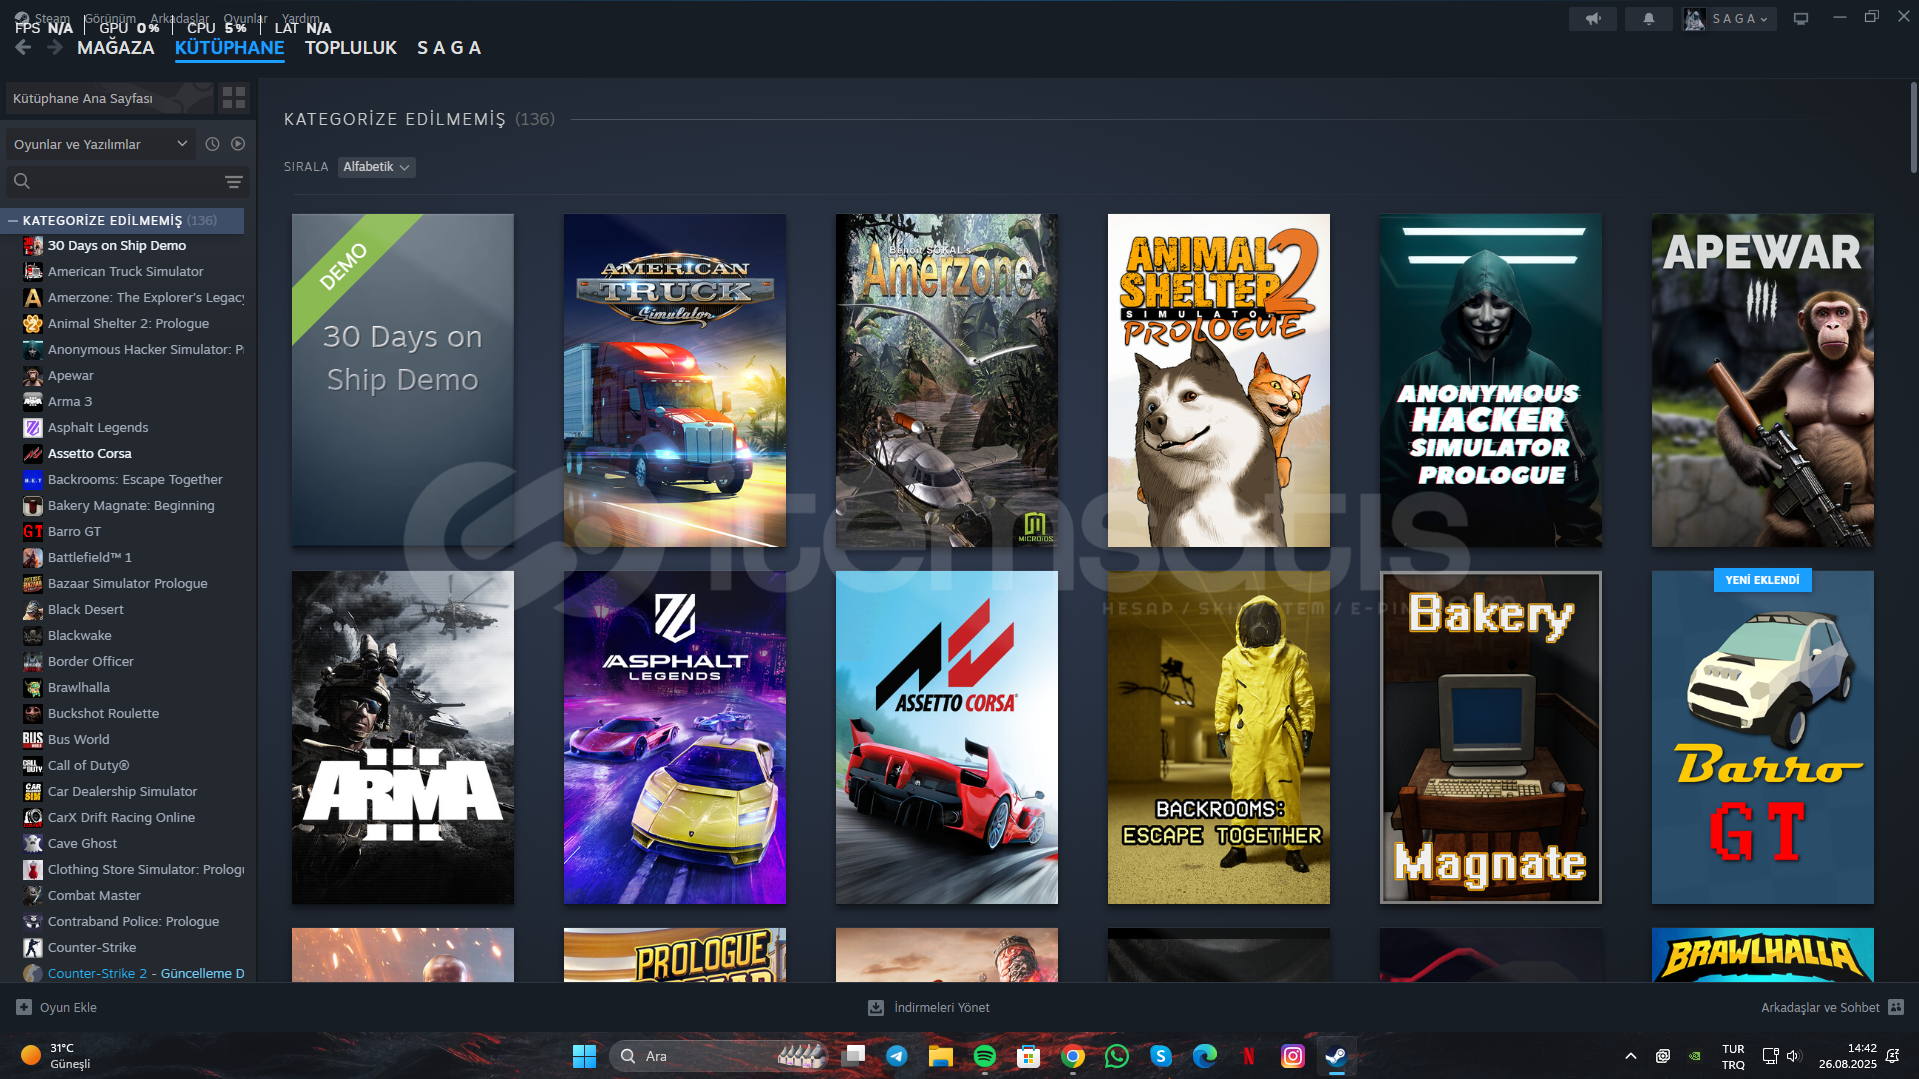Open the Asphalt Legends cover
The height and width of the screenshot is (1079, 1919).
click(675, 737)
